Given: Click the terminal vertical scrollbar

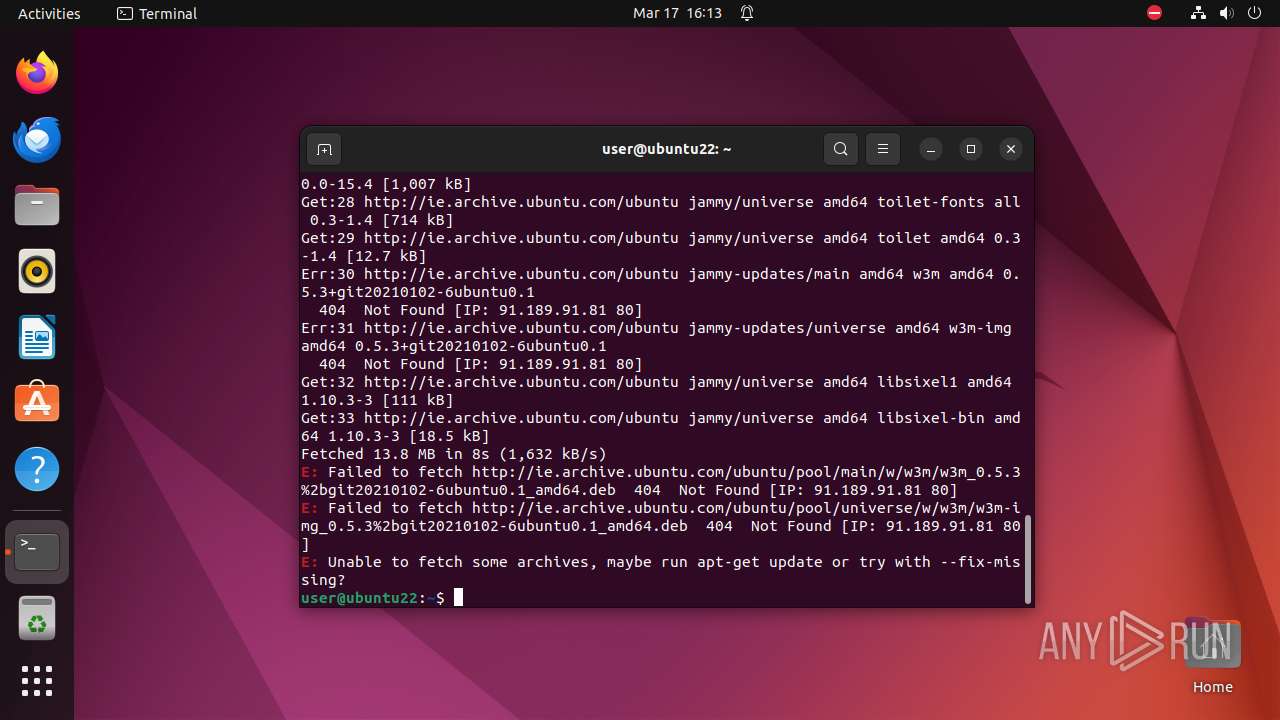Looking at the screenshot, I should 1027,558.
